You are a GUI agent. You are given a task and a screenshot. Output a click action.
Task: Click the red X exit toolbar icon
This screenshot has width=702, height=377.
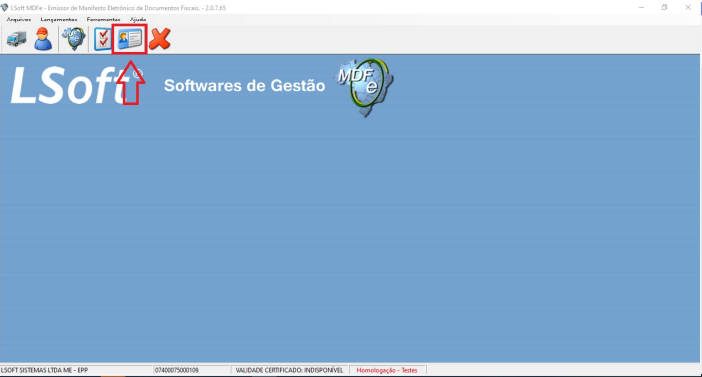(160, 39)
